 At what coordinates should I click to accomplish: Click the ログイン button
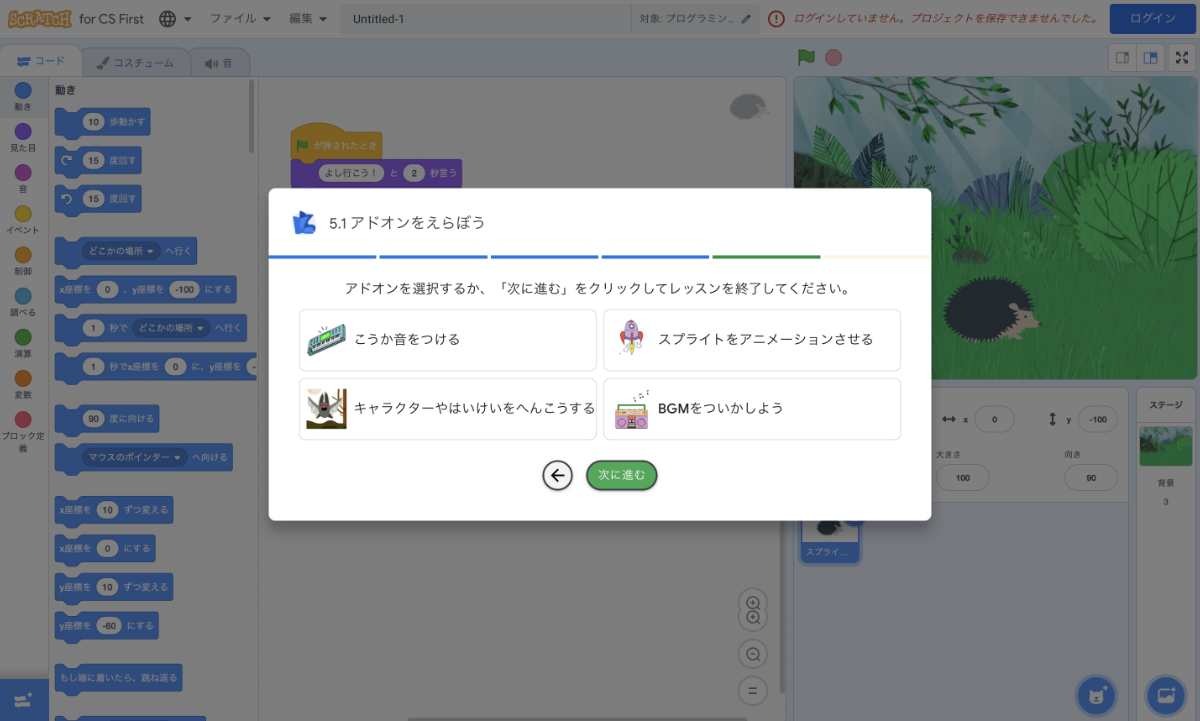tap(1151, 18)
